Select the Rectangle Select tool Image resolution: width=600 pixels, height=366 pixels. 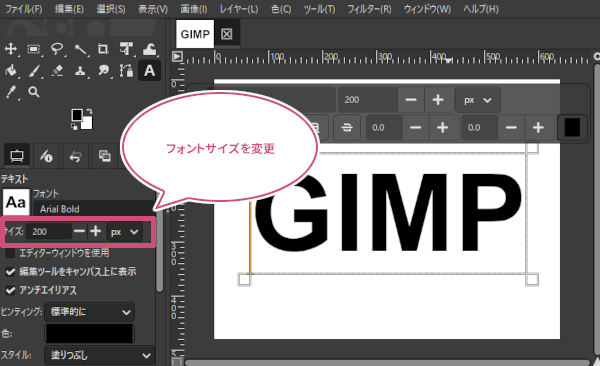click(34, 49)
